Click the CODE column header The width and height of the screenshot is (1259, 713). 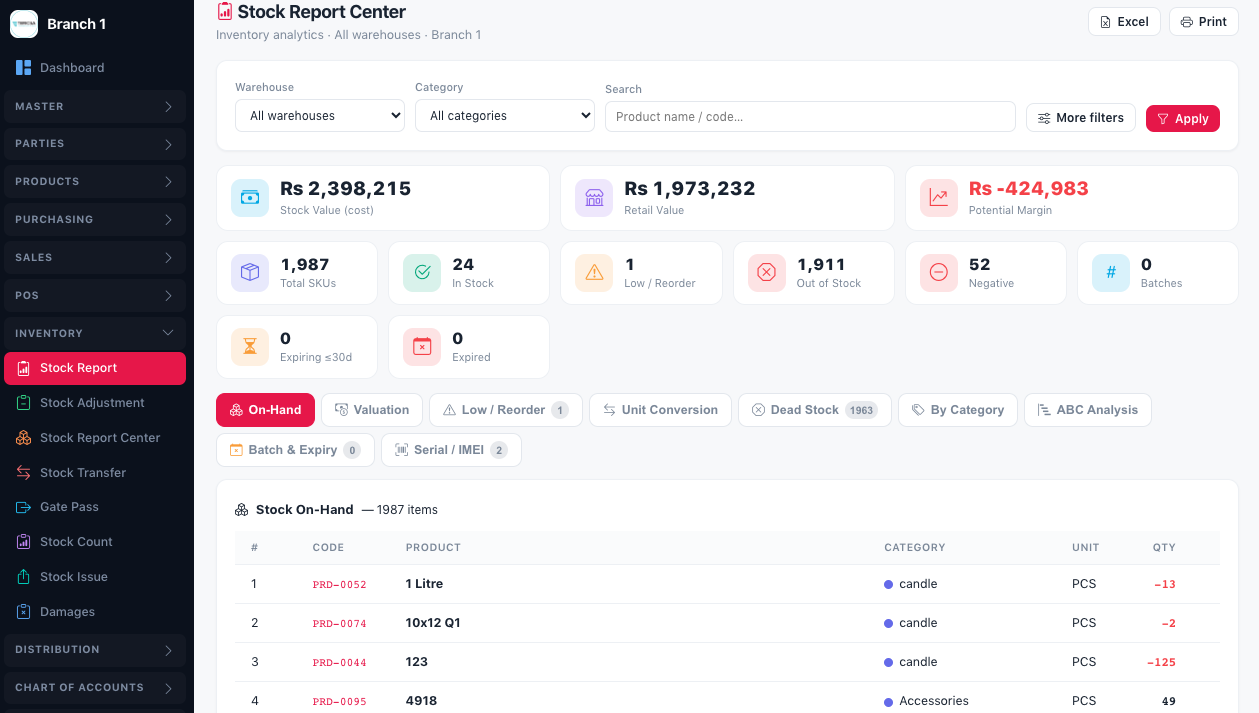328,548
